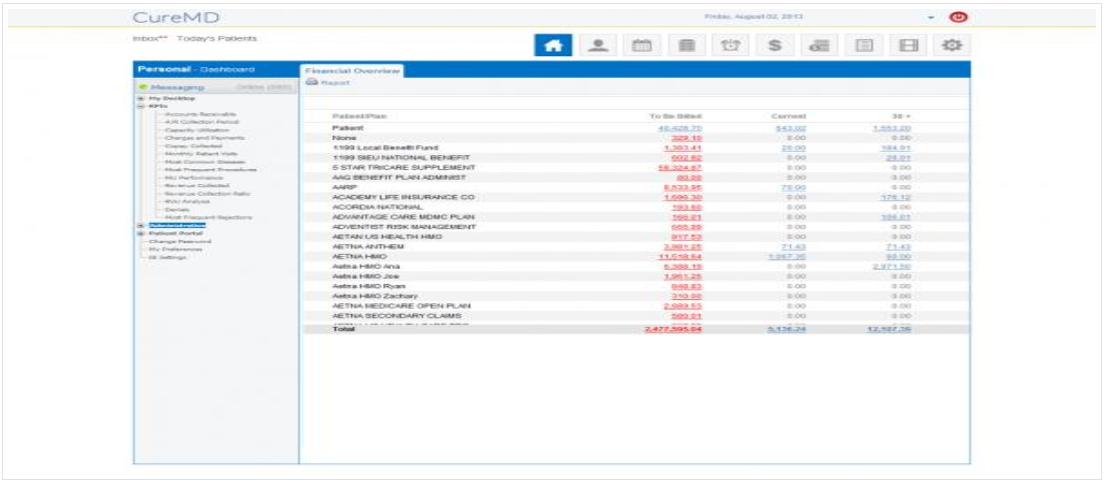
Task: Open Current amount 643.02 for Patient row
Action: (x=791, y=128)
